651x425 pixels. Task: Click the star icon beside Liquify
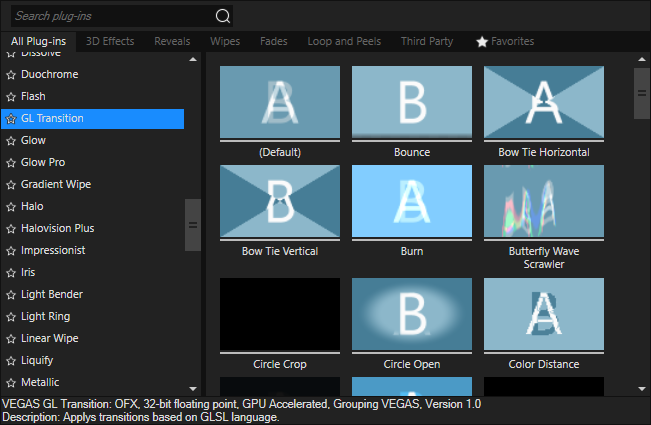(11, 361)
